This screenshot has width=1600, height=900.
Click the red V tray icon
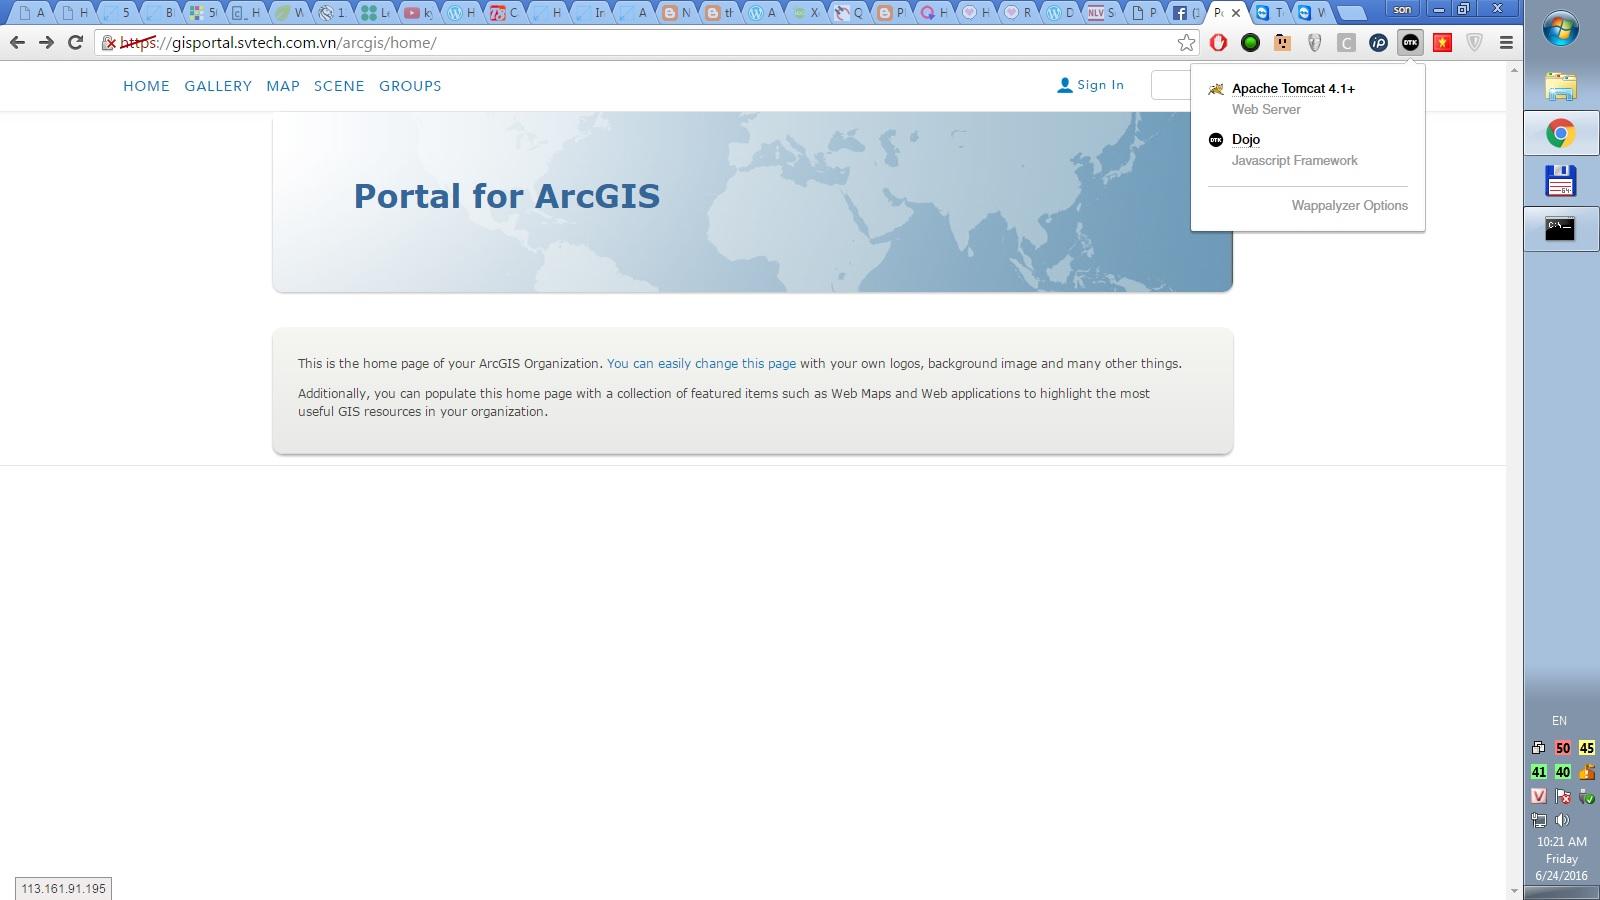click(x=1539, y=796)
